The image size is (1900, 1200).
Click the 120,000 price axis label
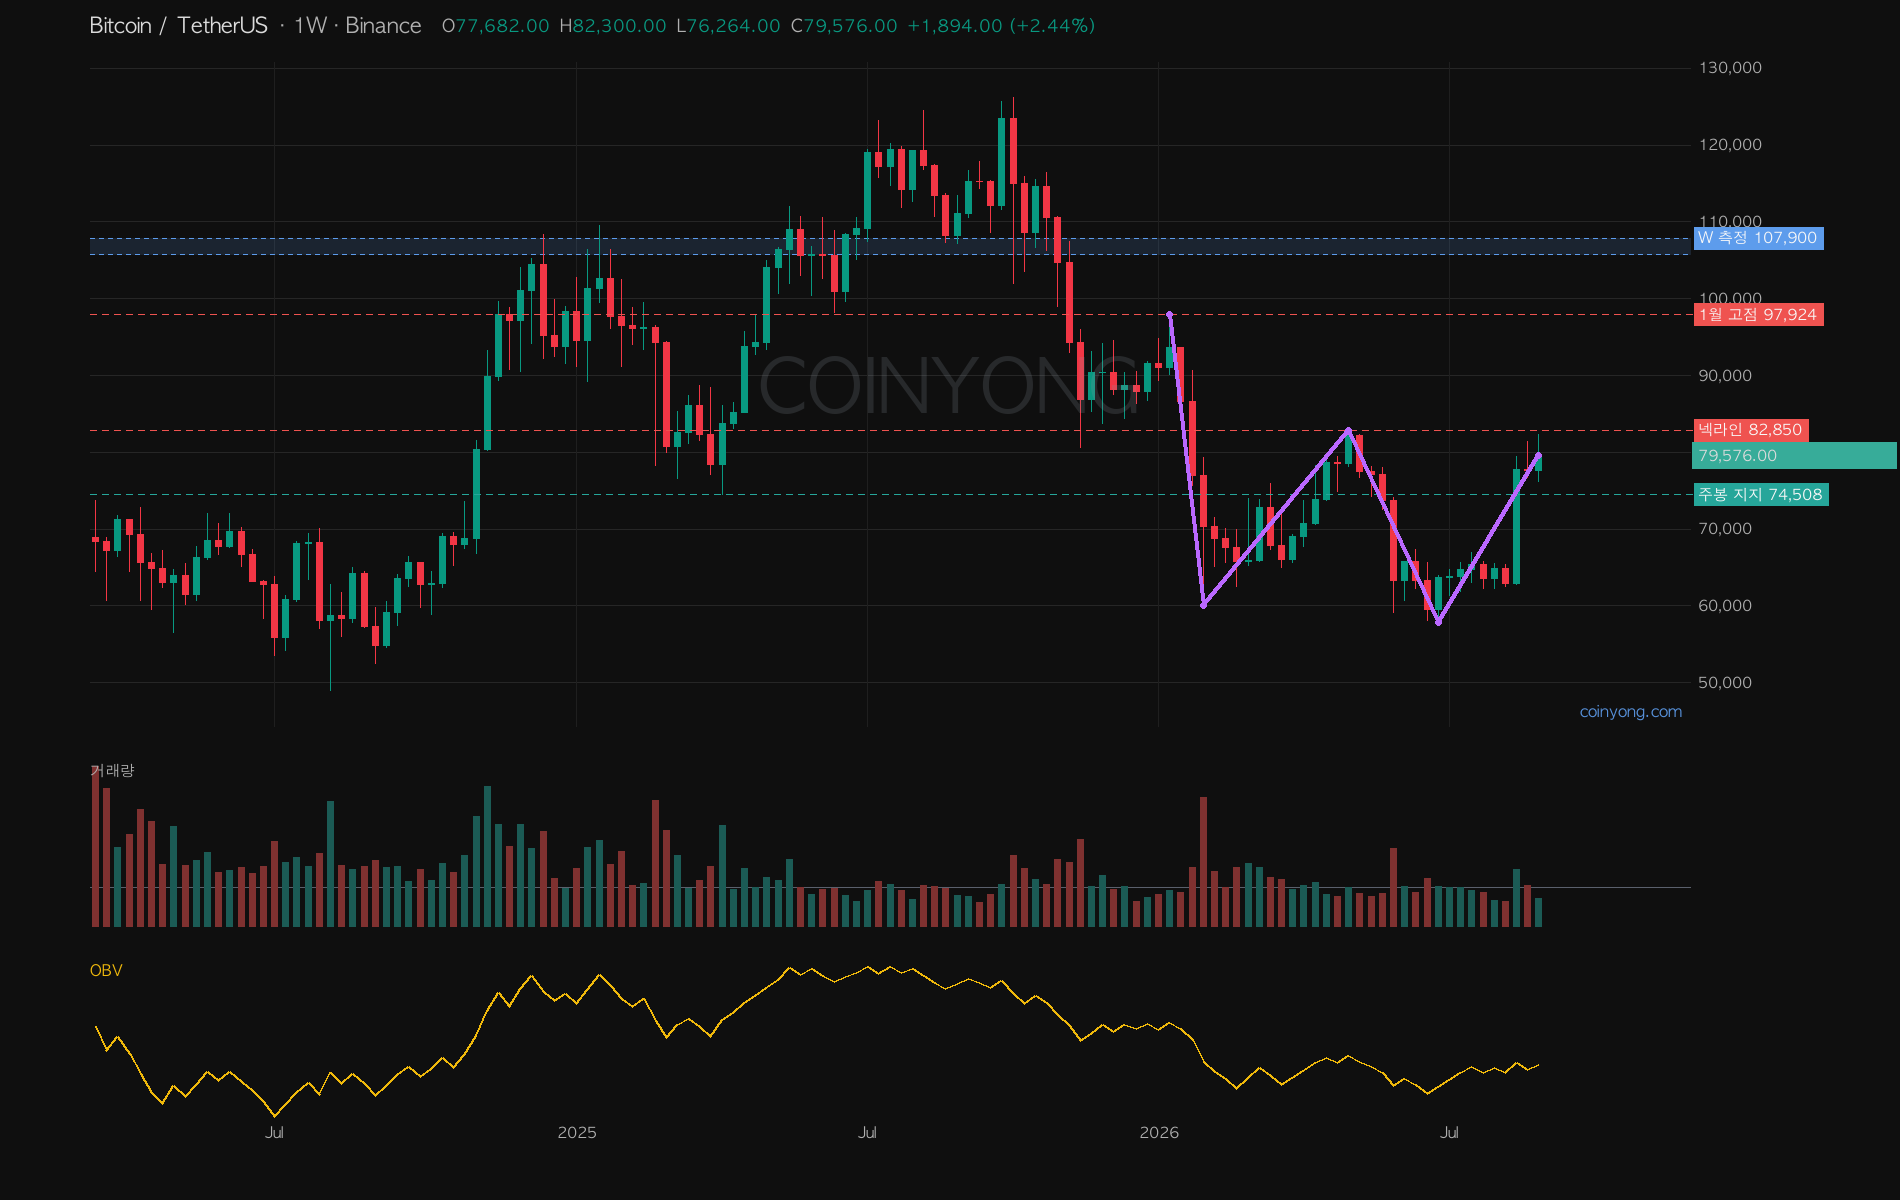pyautogui.click(x=1730, y=145)
